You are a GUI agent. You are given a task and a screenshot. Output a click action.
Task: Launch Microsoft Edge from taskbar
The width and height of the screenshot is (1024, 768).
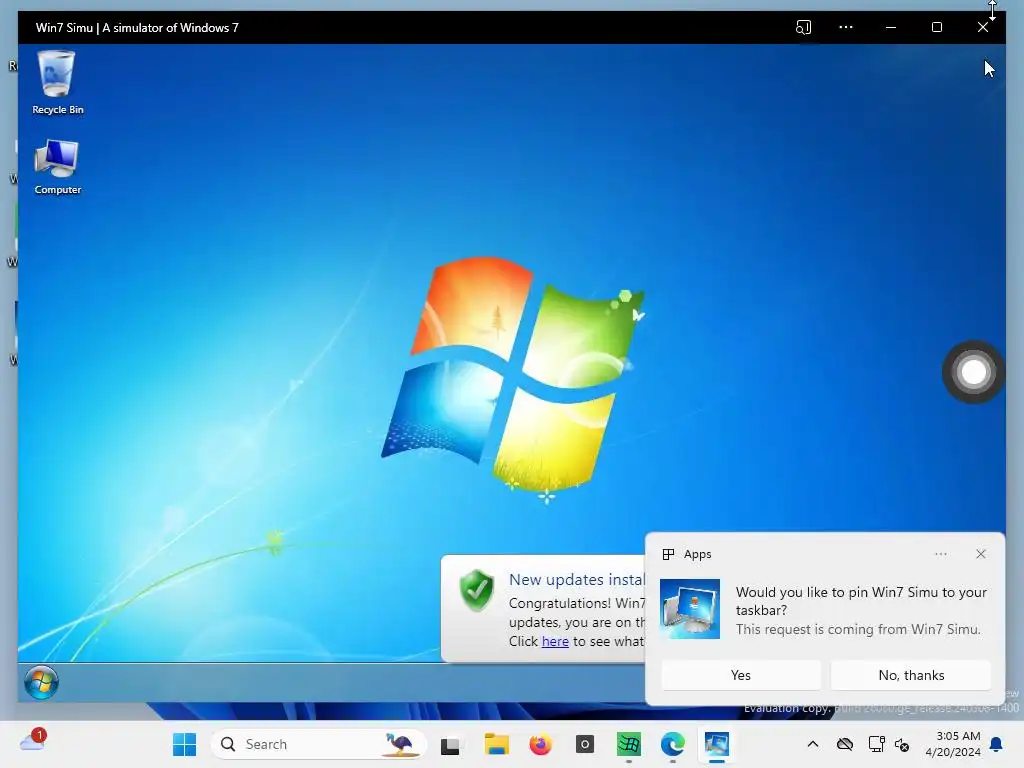[673, 744]
